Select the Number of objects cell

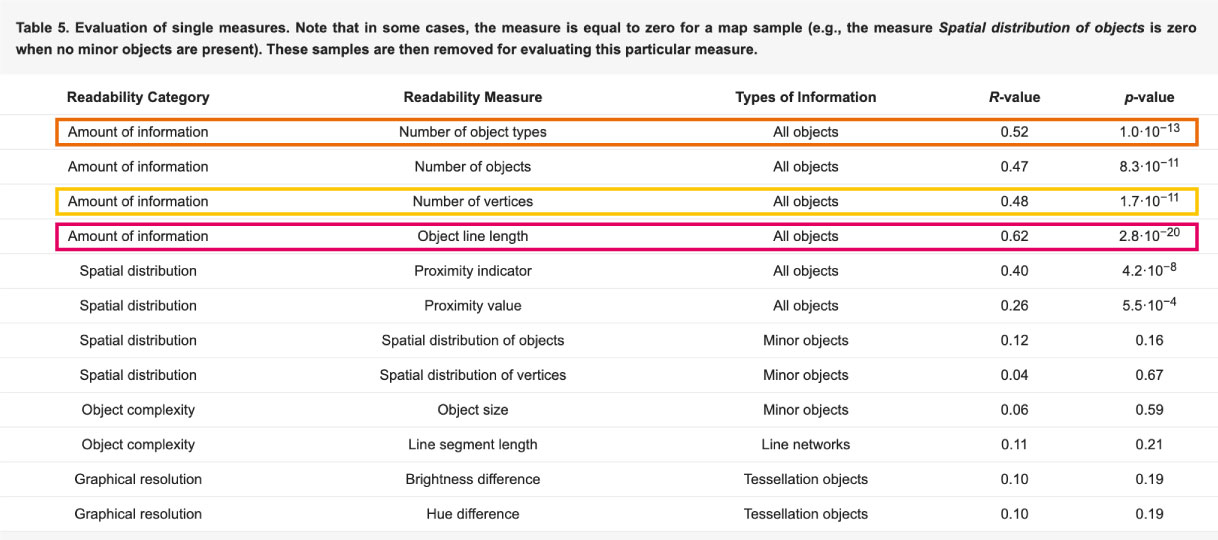pyautogui.click(x=473, y=167)
